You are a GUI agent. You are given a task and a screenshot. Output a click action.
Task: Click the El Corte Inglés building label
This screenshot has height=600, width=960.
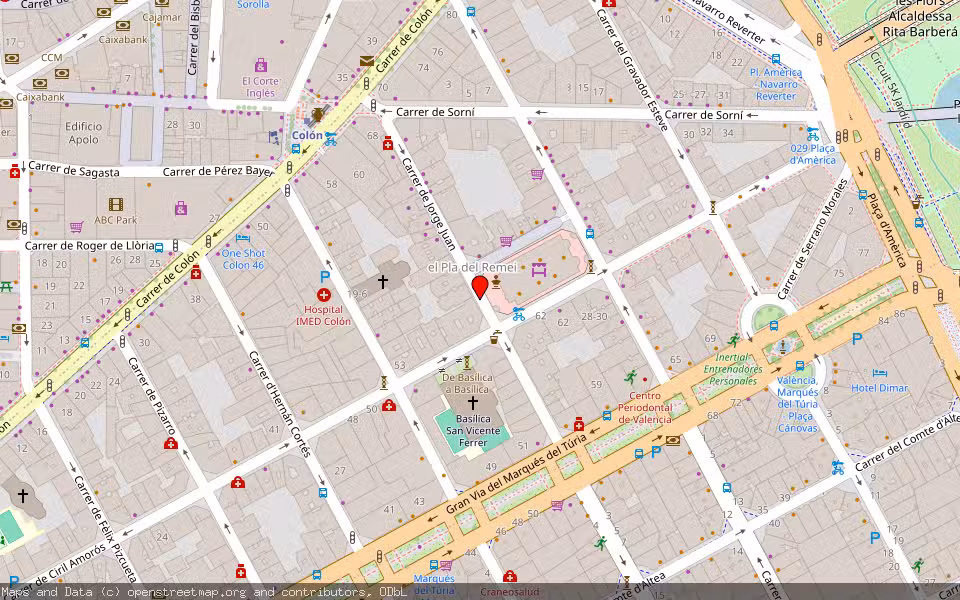pos(262,80)
